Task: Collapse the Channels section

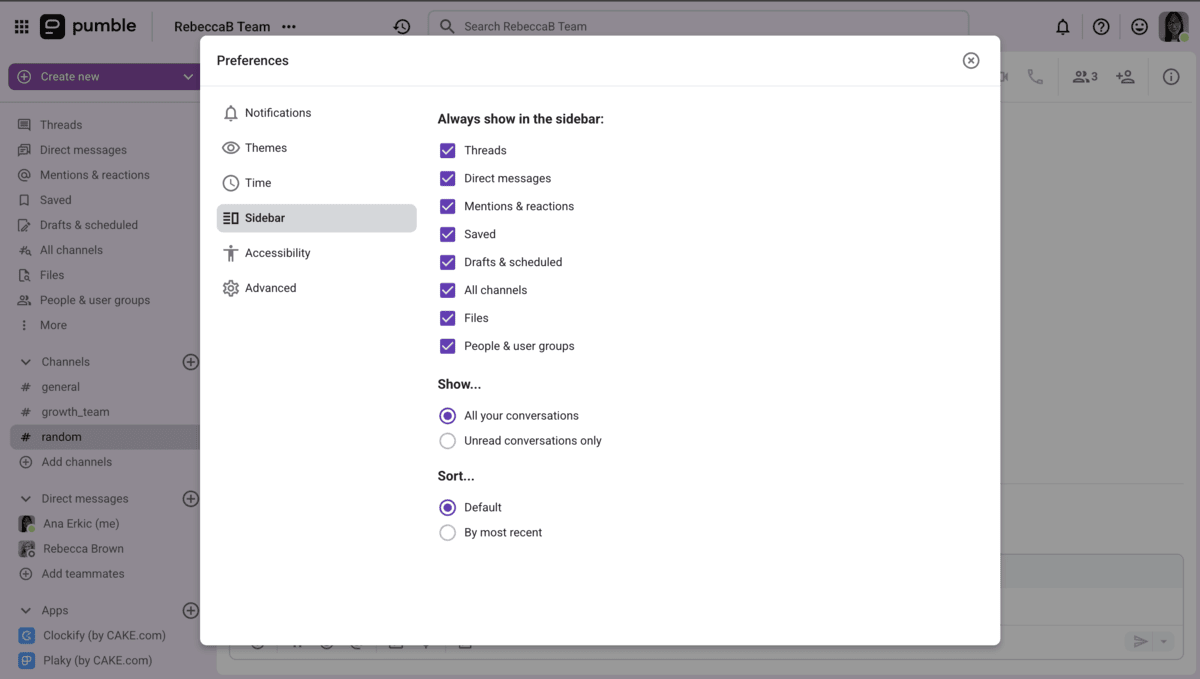Action: 24,361
